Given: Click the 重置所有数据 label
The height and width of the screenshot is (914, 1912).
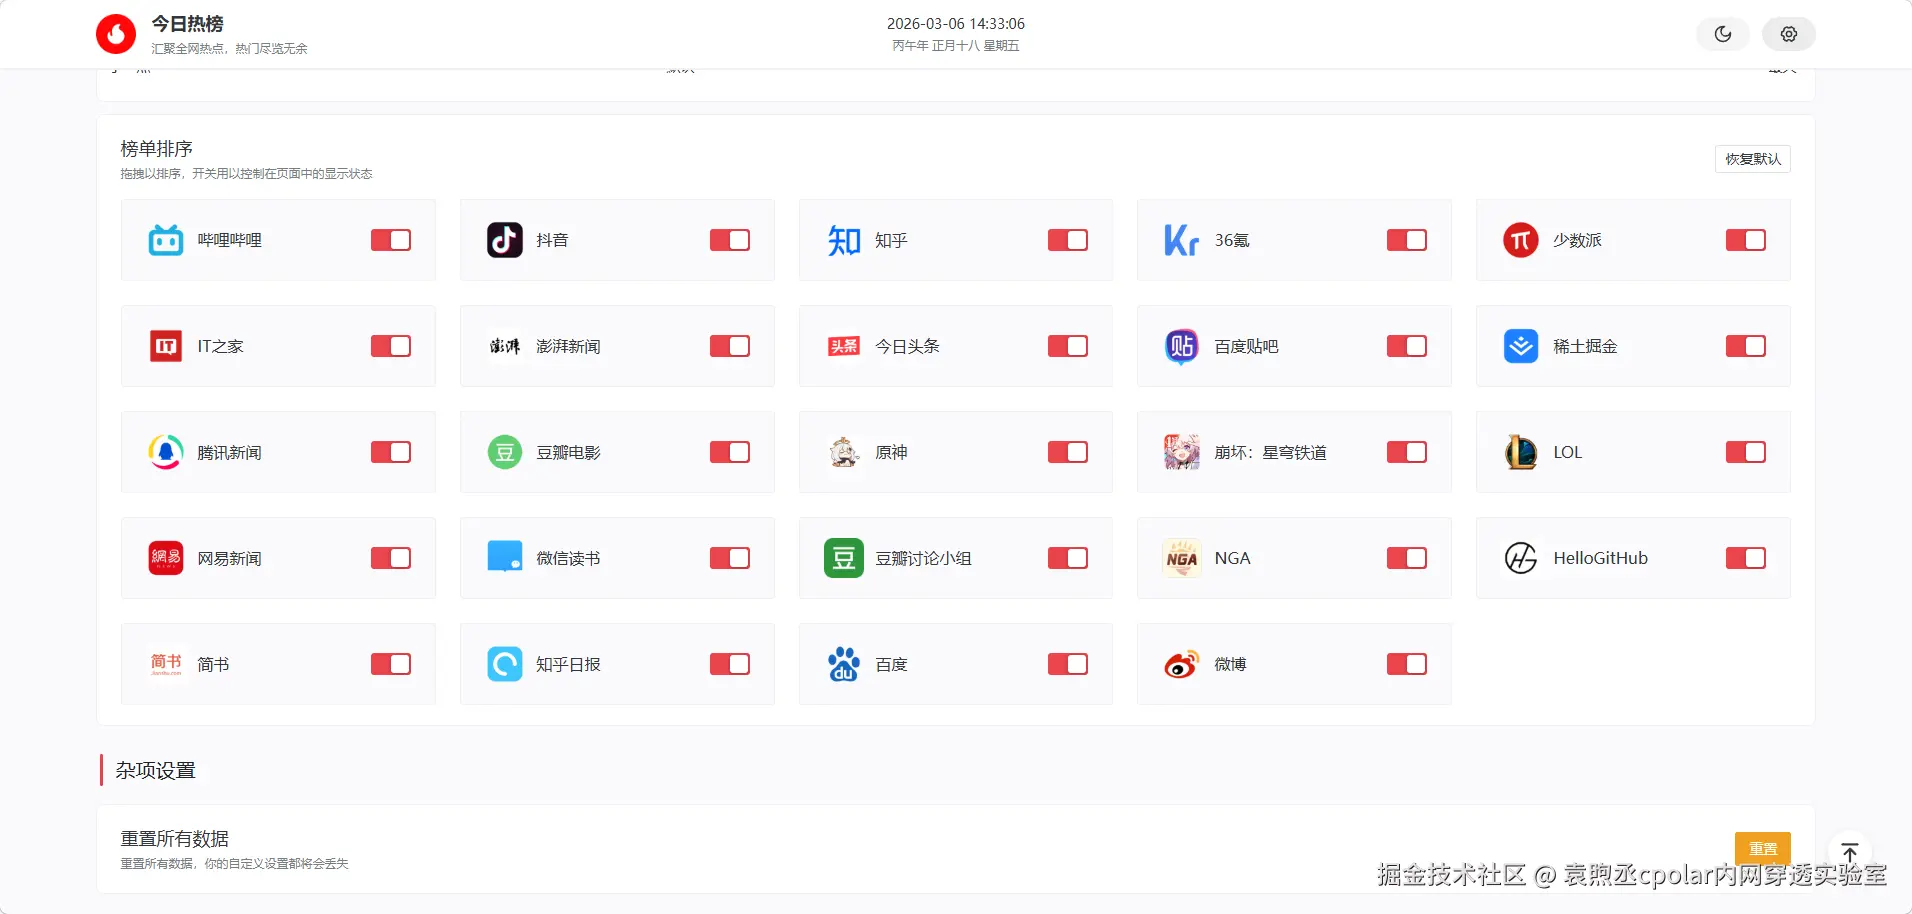Looking at the screenshot, I should [x=175, y=838].
